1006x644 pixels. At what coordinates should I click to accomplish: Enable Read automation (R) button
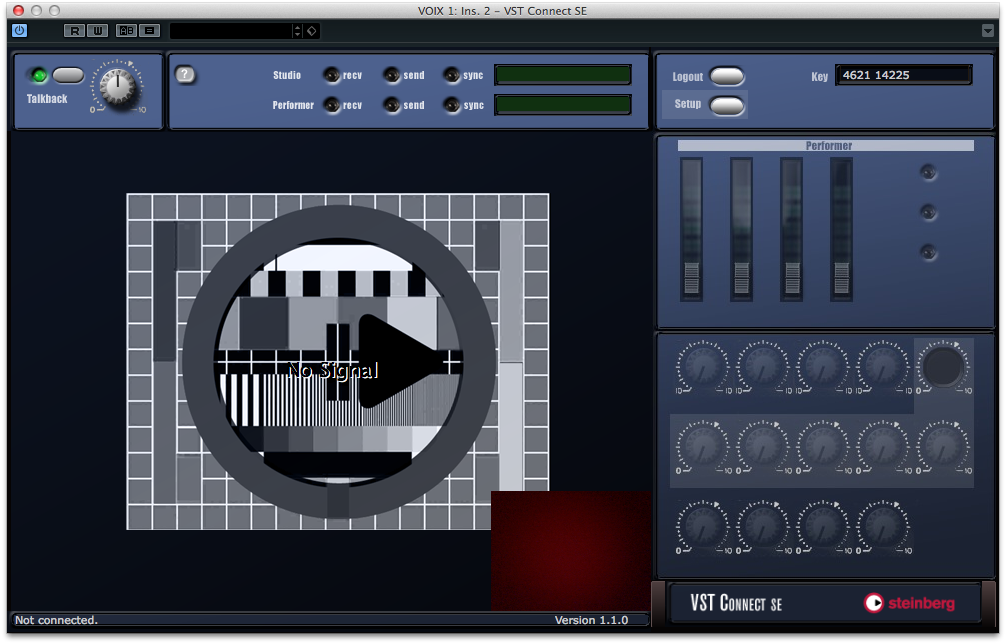[74, 31]
